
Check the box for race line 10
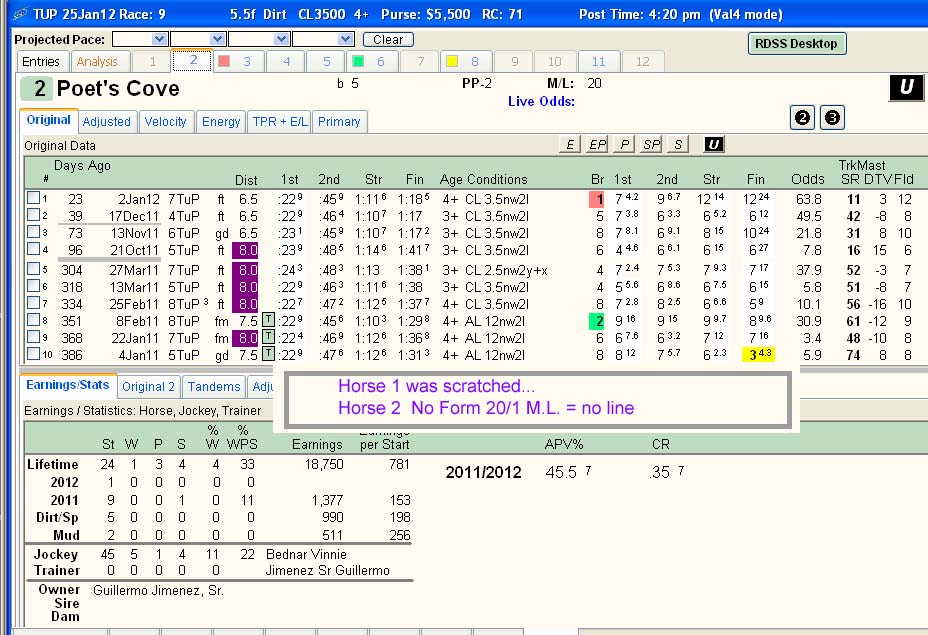click(x=33, y=354)
